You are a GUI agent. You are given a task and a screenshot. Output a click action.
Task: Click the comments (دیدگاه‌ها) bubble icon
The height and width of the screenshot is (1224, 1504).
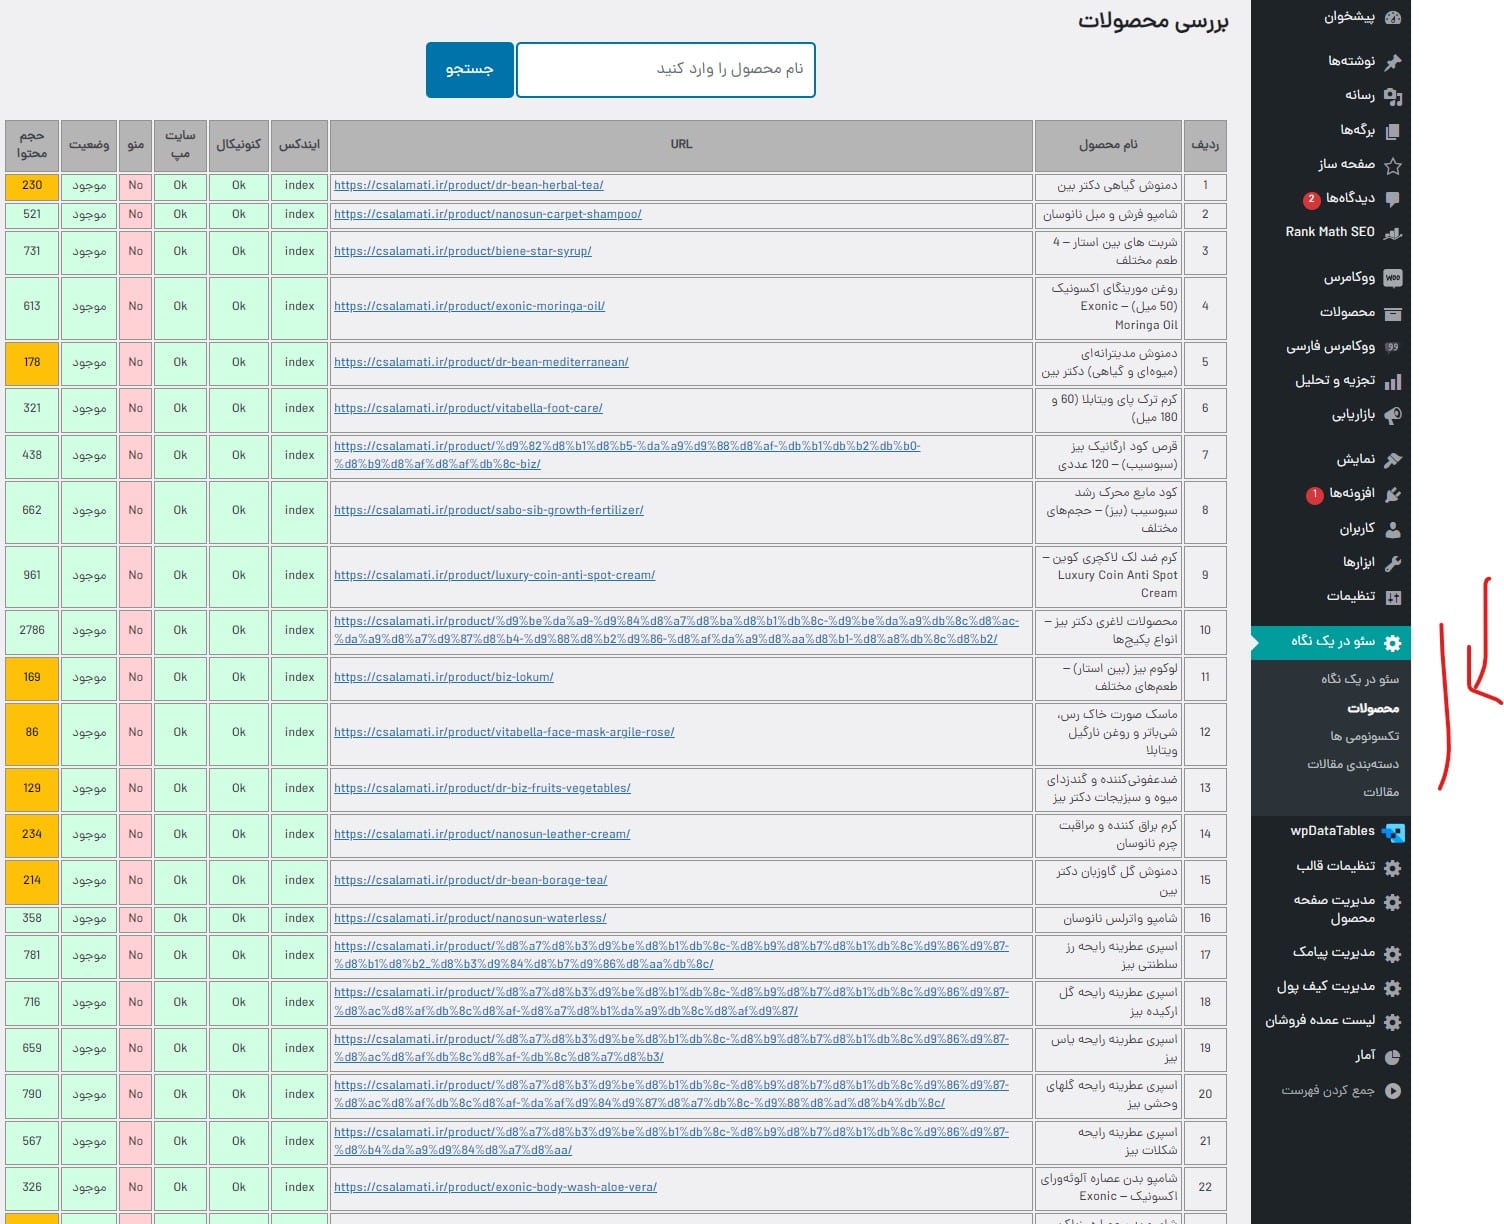coord(1392,199)
